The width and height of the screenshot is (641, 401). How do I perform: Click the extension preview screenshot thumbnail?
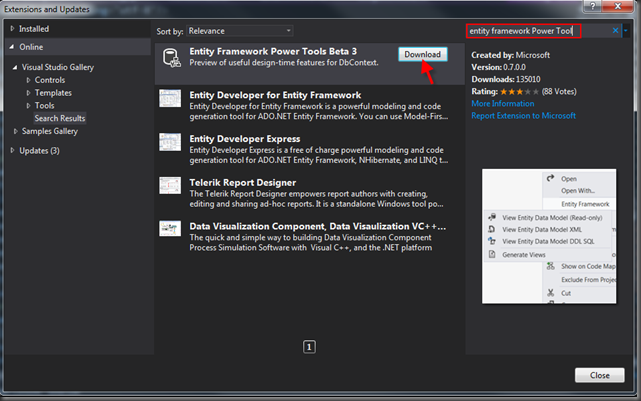(549, 236)
